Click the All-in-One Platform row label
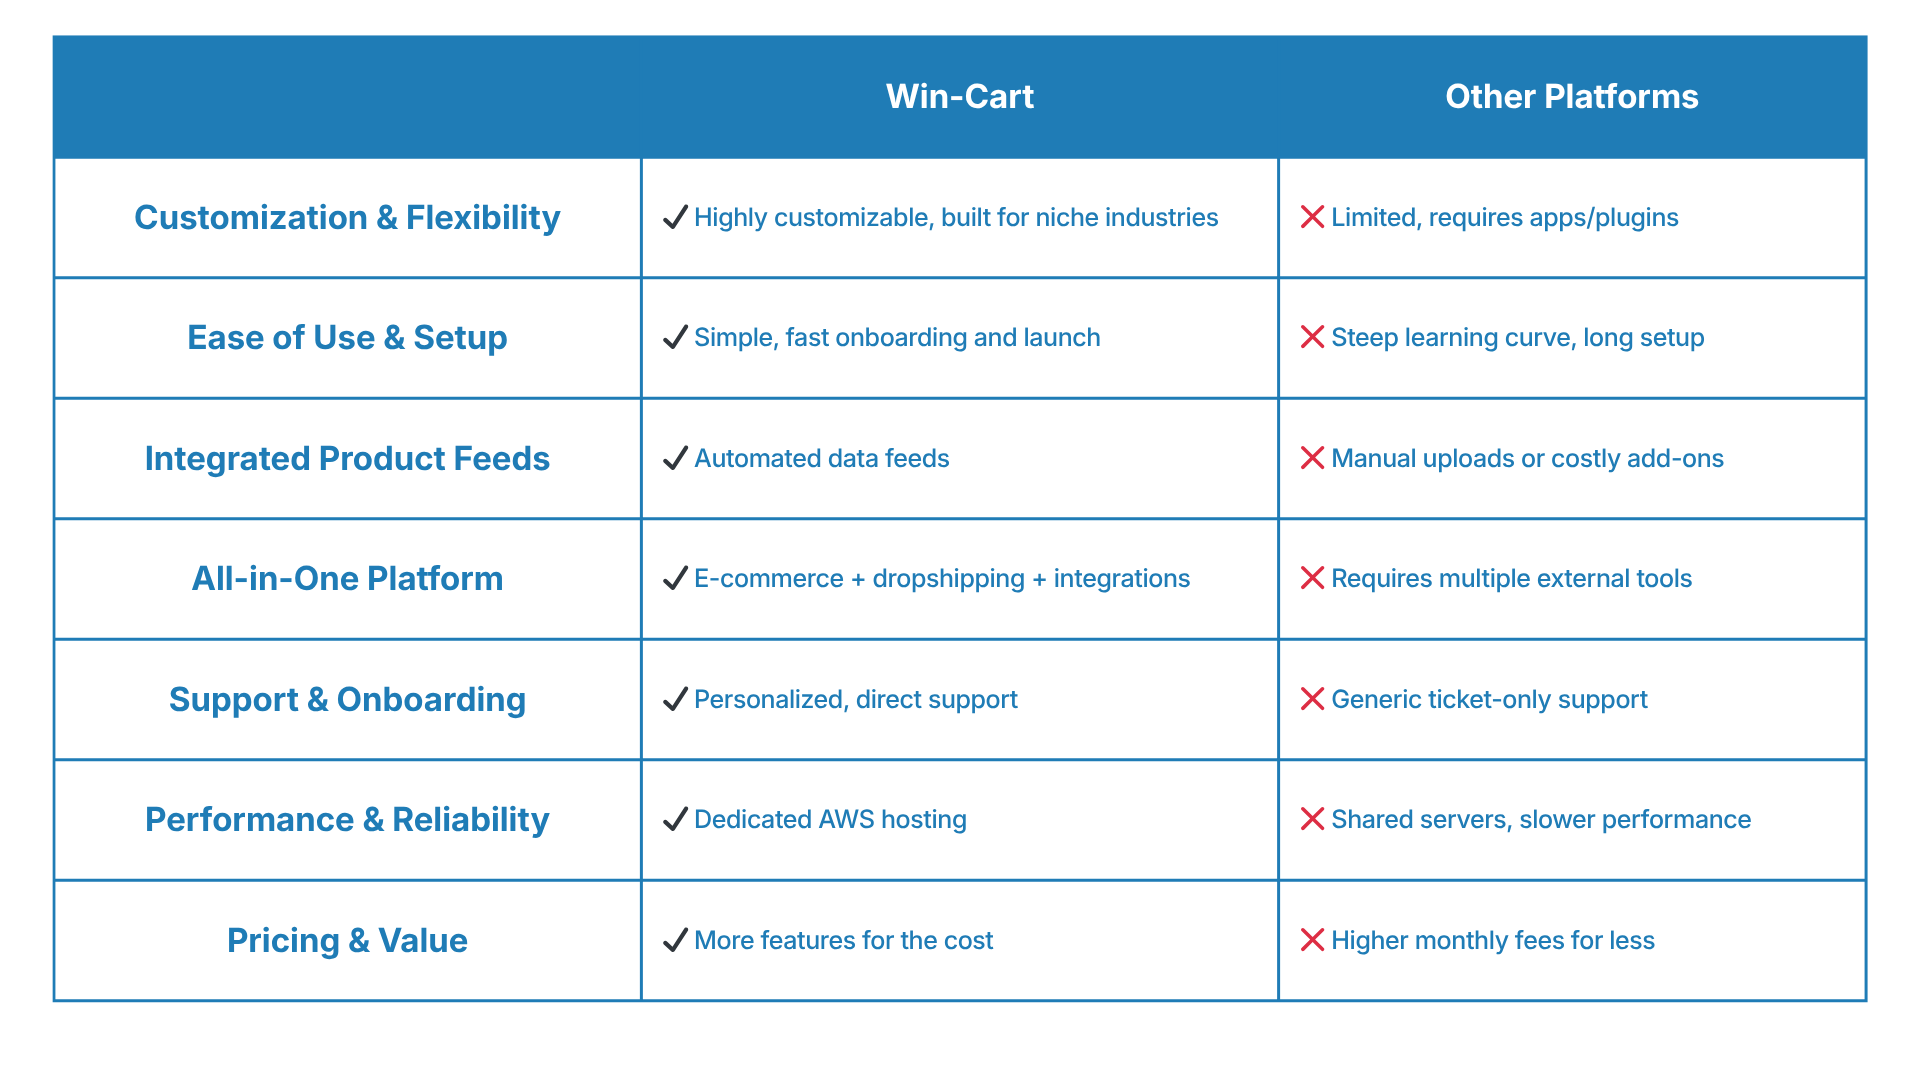This screenshot has width=1920, height=1080. [x=347, y=578]
